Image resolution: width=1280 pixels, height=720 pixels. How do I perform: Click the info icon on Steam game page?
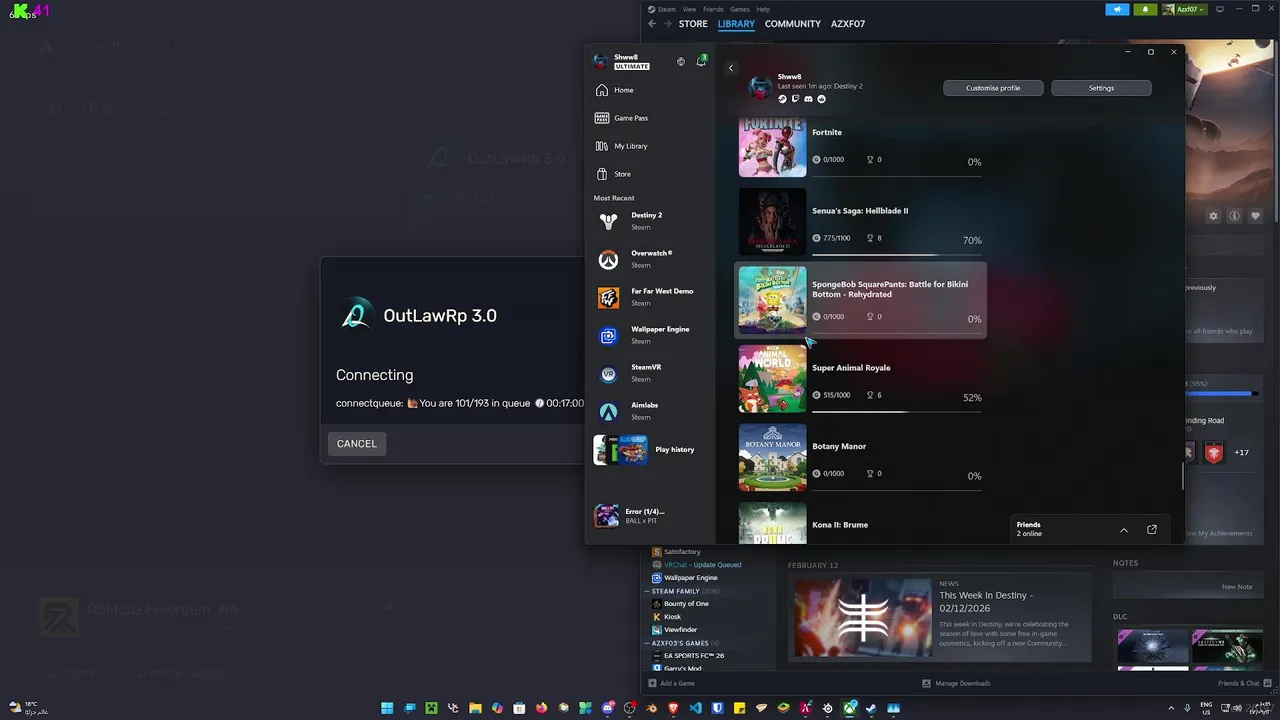pyautogui.click(x=1234, y=216)
